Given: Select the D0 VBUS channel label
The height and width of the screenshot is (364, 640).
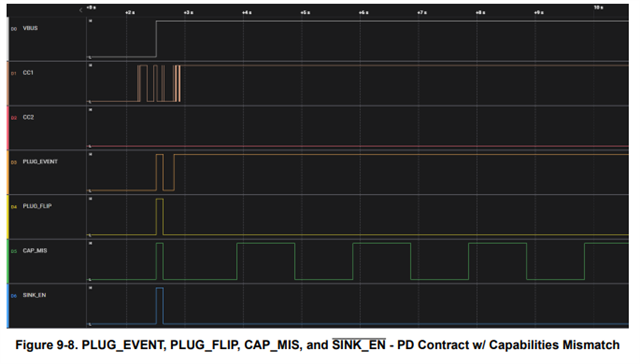Looking at the screenshot, I should [x=24, y=28].
